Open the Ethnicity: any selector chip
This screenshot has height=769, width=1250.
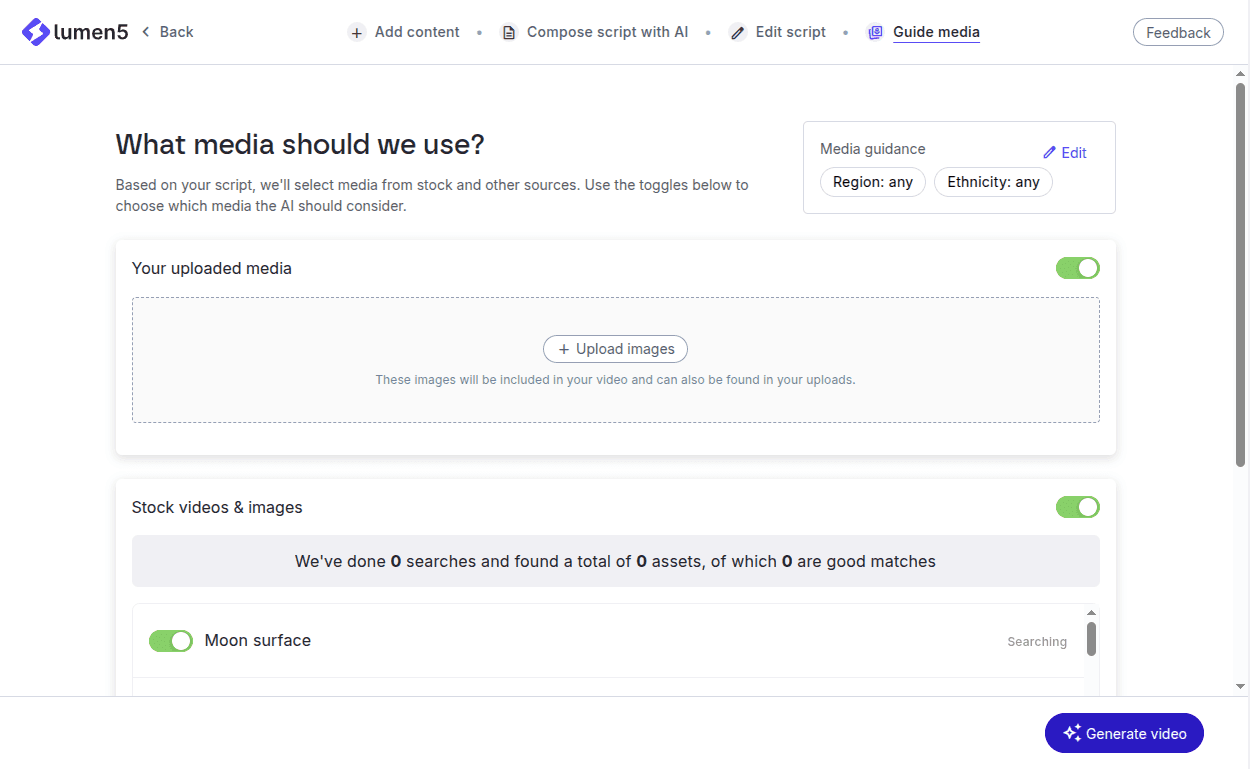coord(993,183)
